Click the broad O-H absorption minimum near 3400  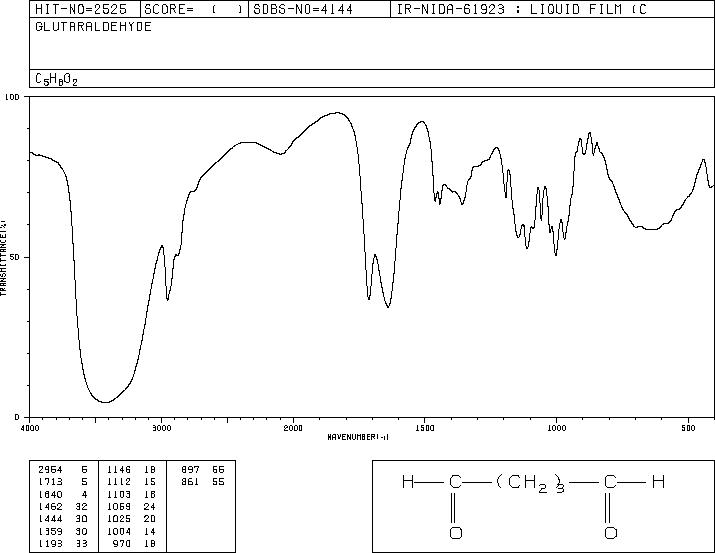click(x=105, y=402)
